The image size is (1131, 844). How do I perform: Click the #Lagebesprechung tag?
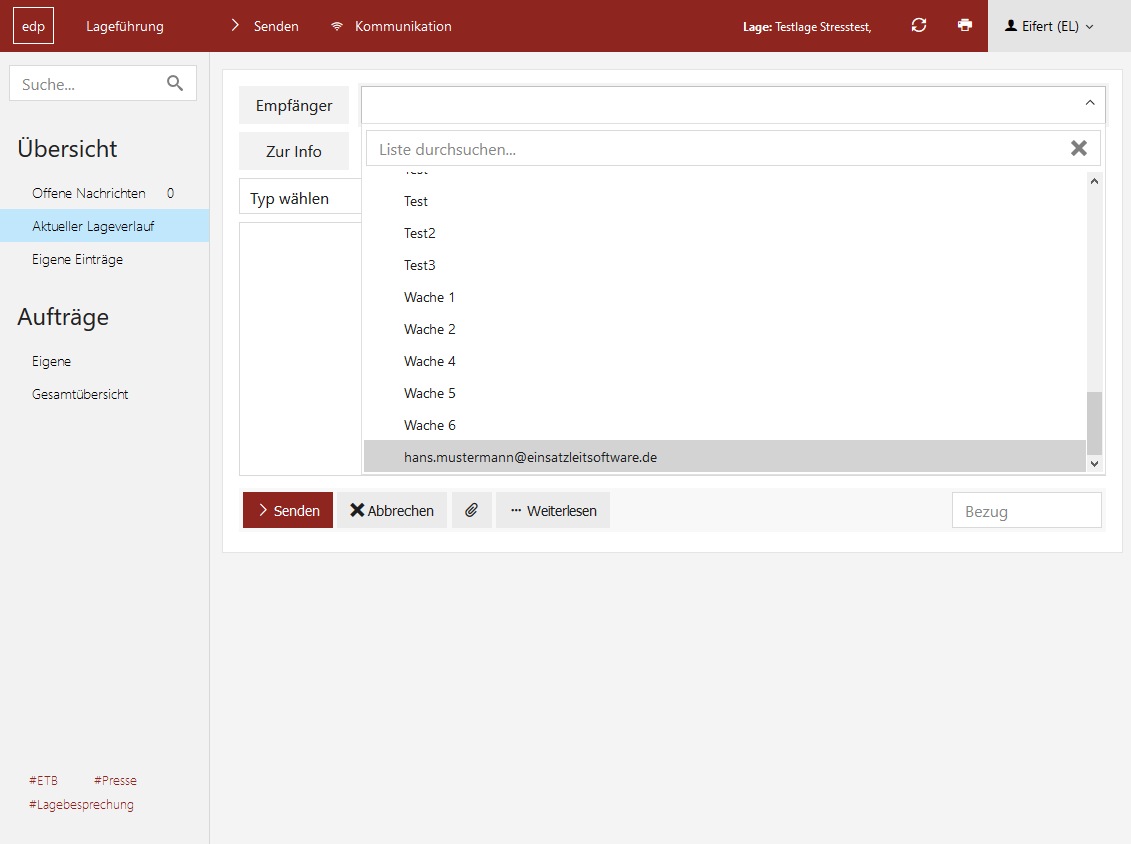tap(82, 804)
